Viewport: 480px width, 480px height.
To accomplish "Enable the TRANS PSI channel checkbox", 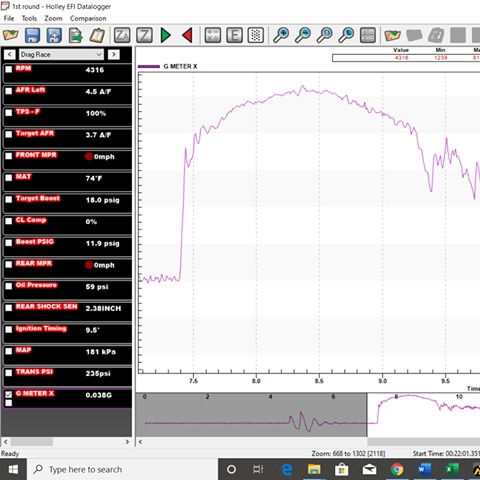I will (x=9, y=372).
